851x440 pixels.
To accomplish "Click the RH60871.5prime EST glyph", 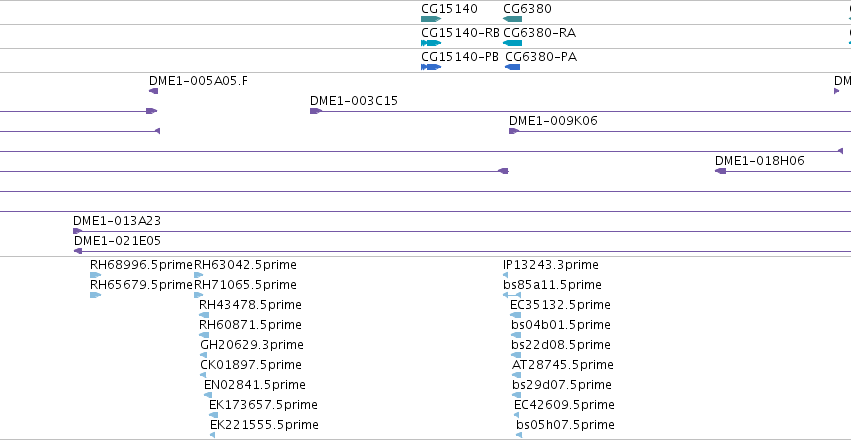I will pos(204,335).
